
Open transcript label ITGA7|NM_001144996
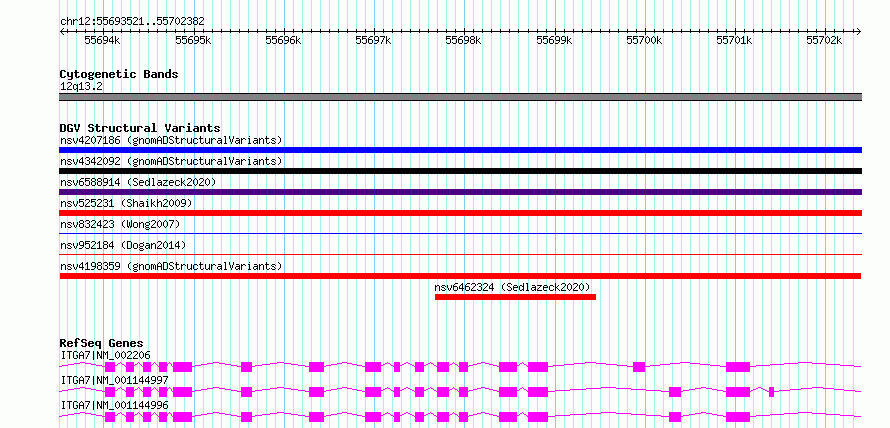point(115,405)
